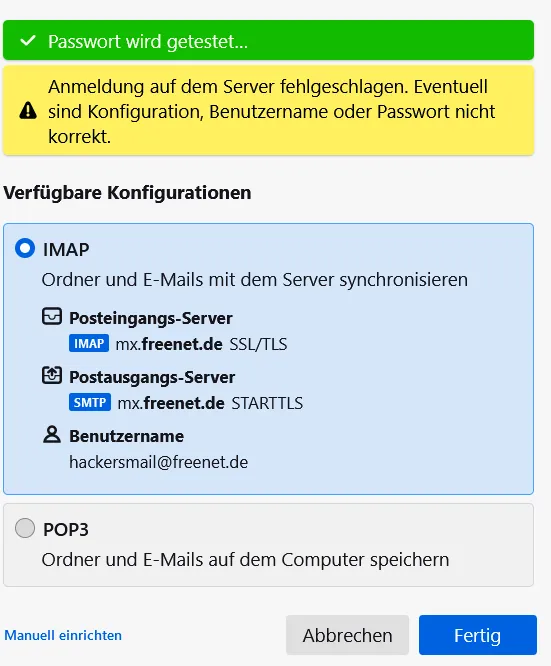Click the blue SMTP badge

tap(90, 402)
